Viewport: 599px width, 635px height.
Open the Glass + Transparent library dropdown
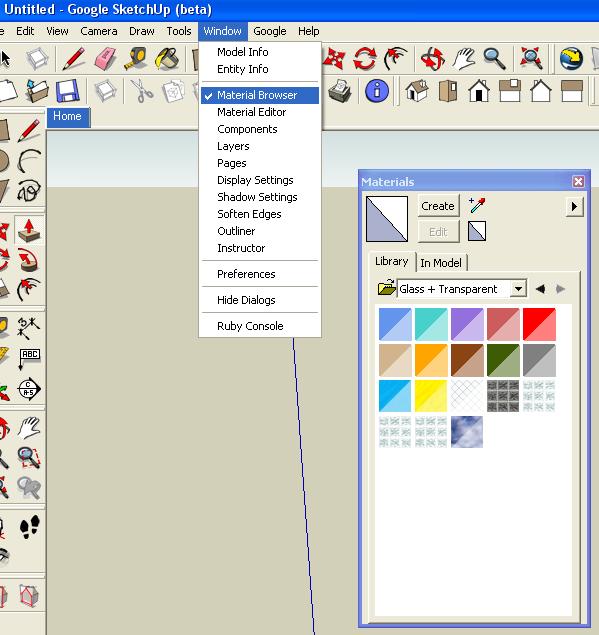[518, 289]
